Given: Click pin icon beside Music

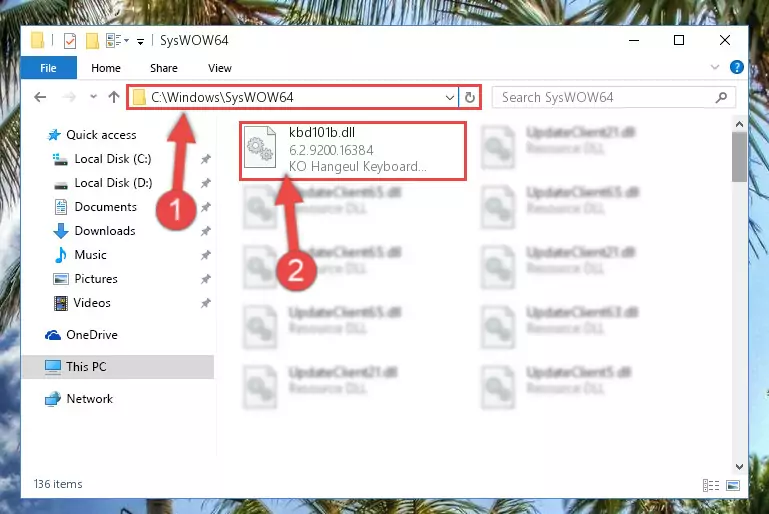Looking at the screenshot, I should tap(205, 255).
